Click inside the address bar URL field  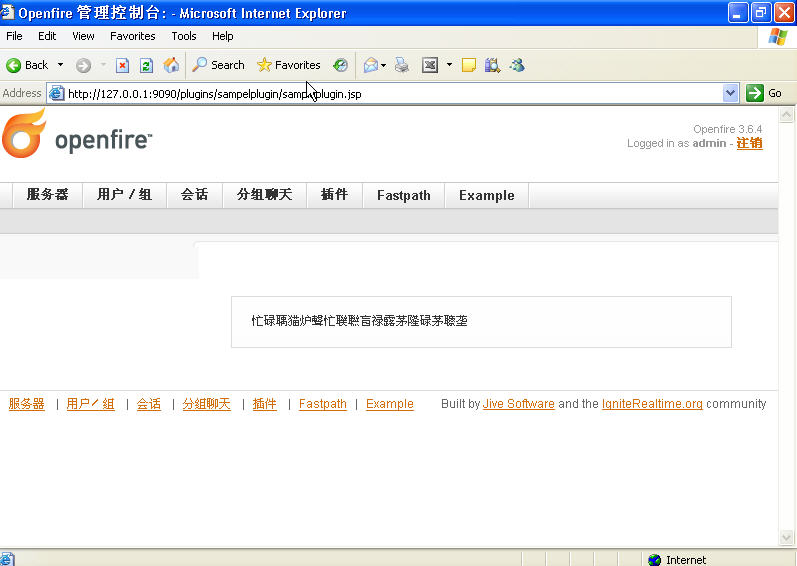pyautogui.click(x=390, y=93)
